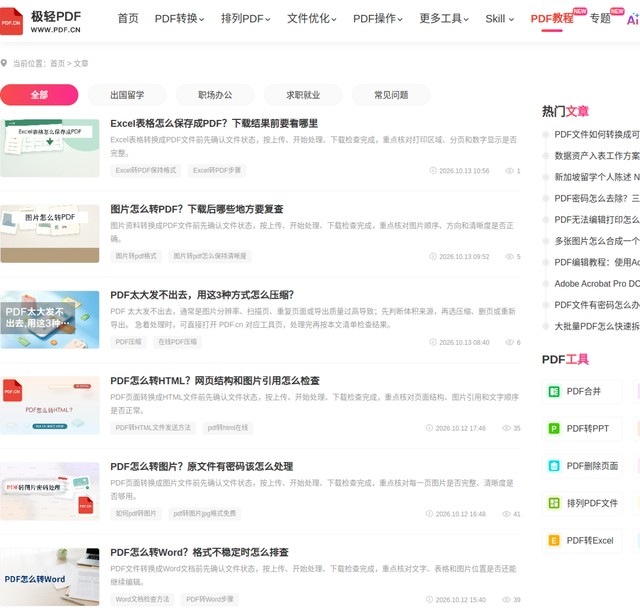The height and width of the screenshot is (615, 640).
Task: Expand the 更多工具 dropdown menu
Action: (x=444, y=19)
